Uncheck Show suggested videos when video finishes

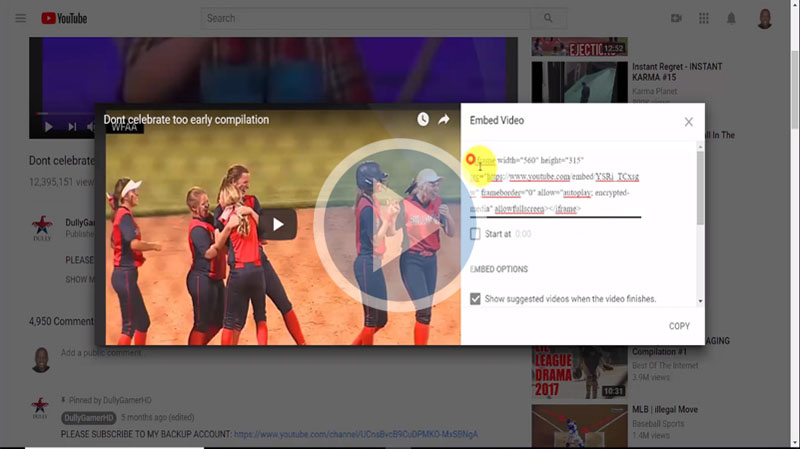(x=476, y=298)
